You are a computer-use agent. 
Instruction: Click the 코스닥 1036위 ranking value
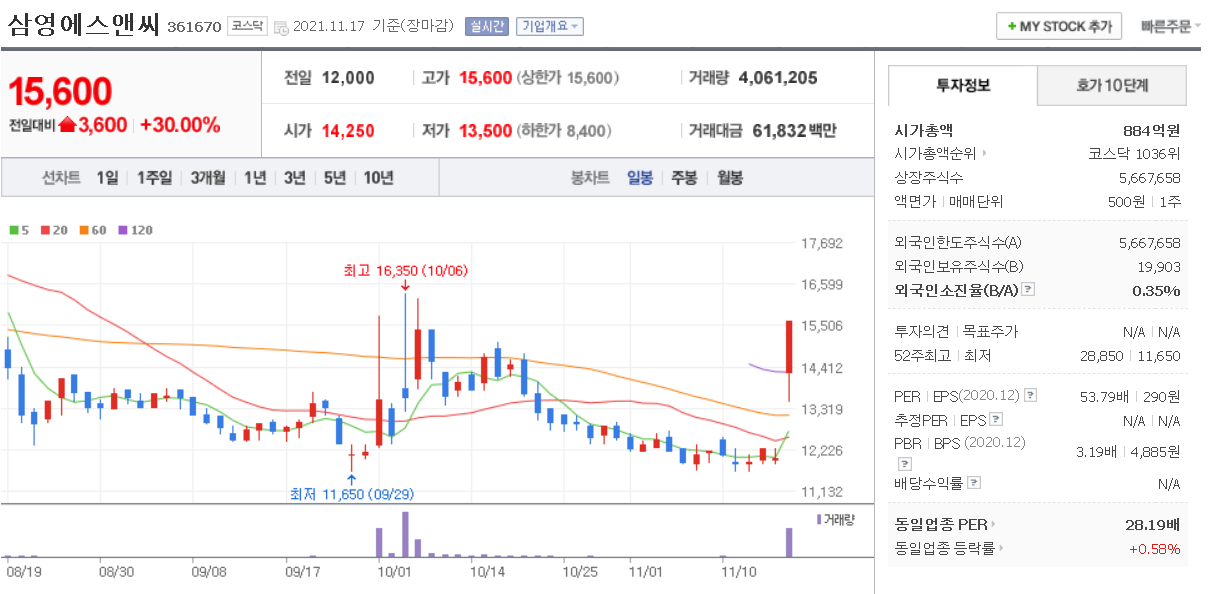pyautogui.click(x=1135, y=154)
